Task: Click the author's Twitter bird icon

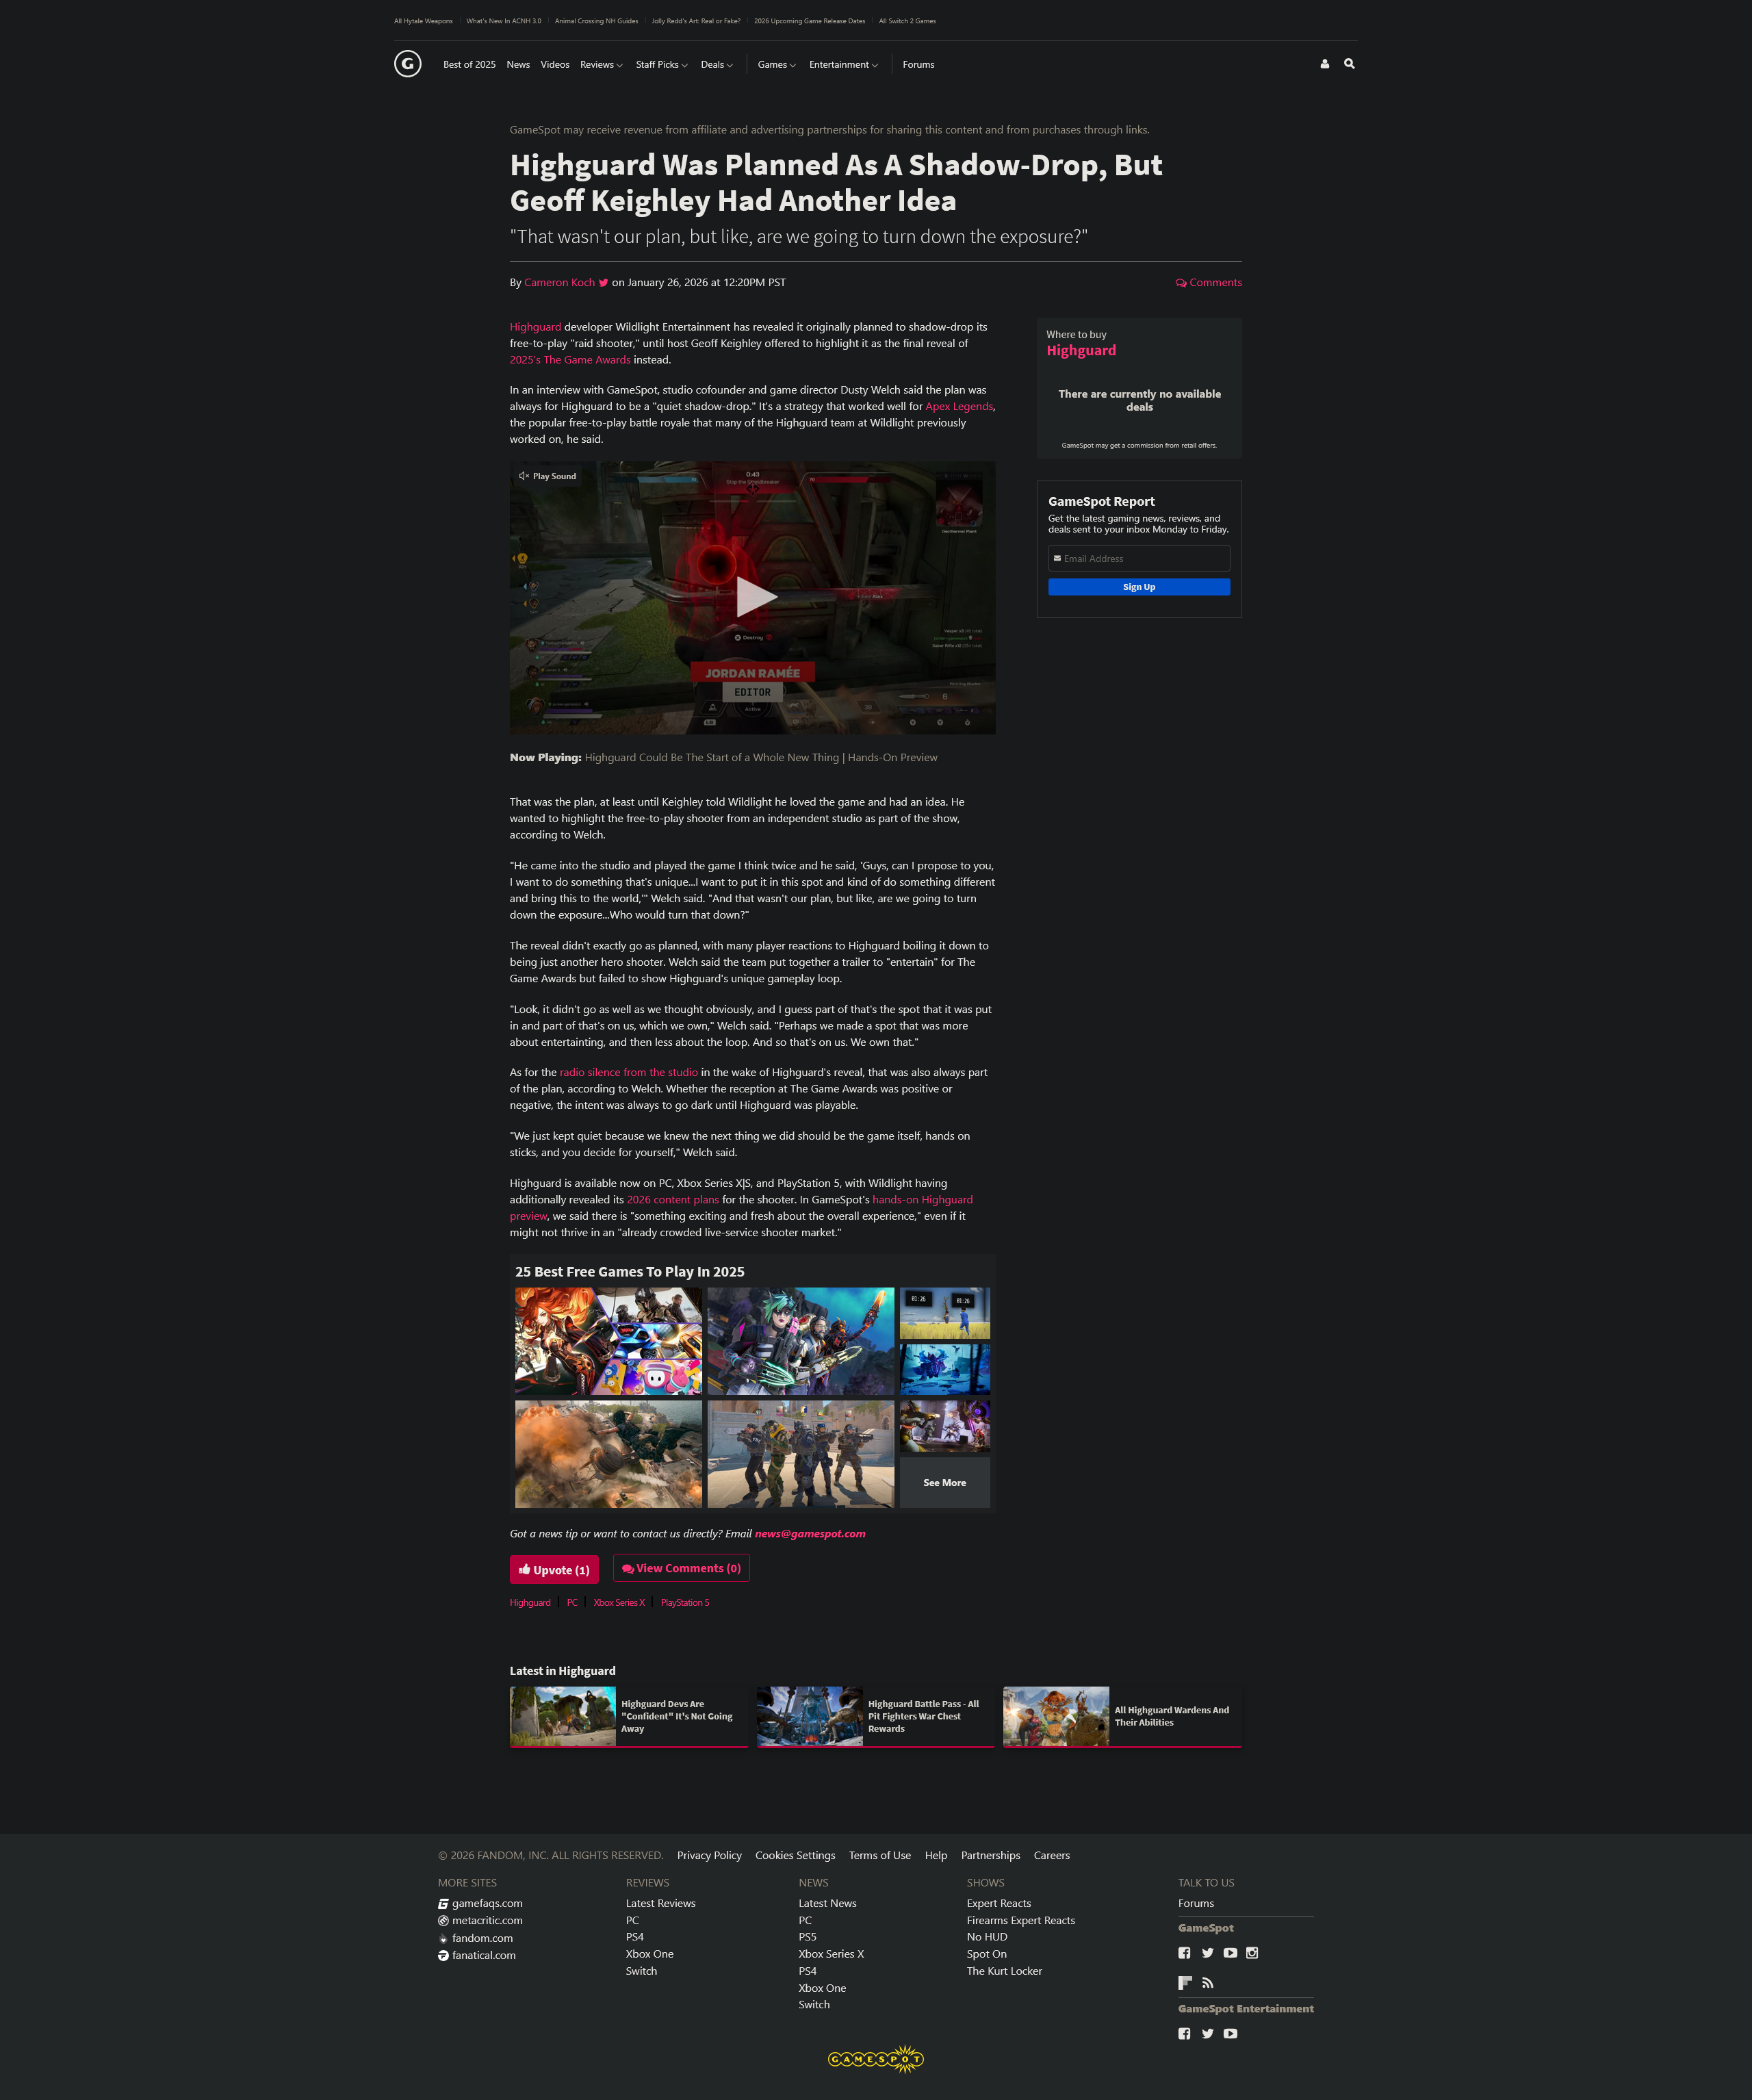Action: pyautogui.click(x=603, y=283)
